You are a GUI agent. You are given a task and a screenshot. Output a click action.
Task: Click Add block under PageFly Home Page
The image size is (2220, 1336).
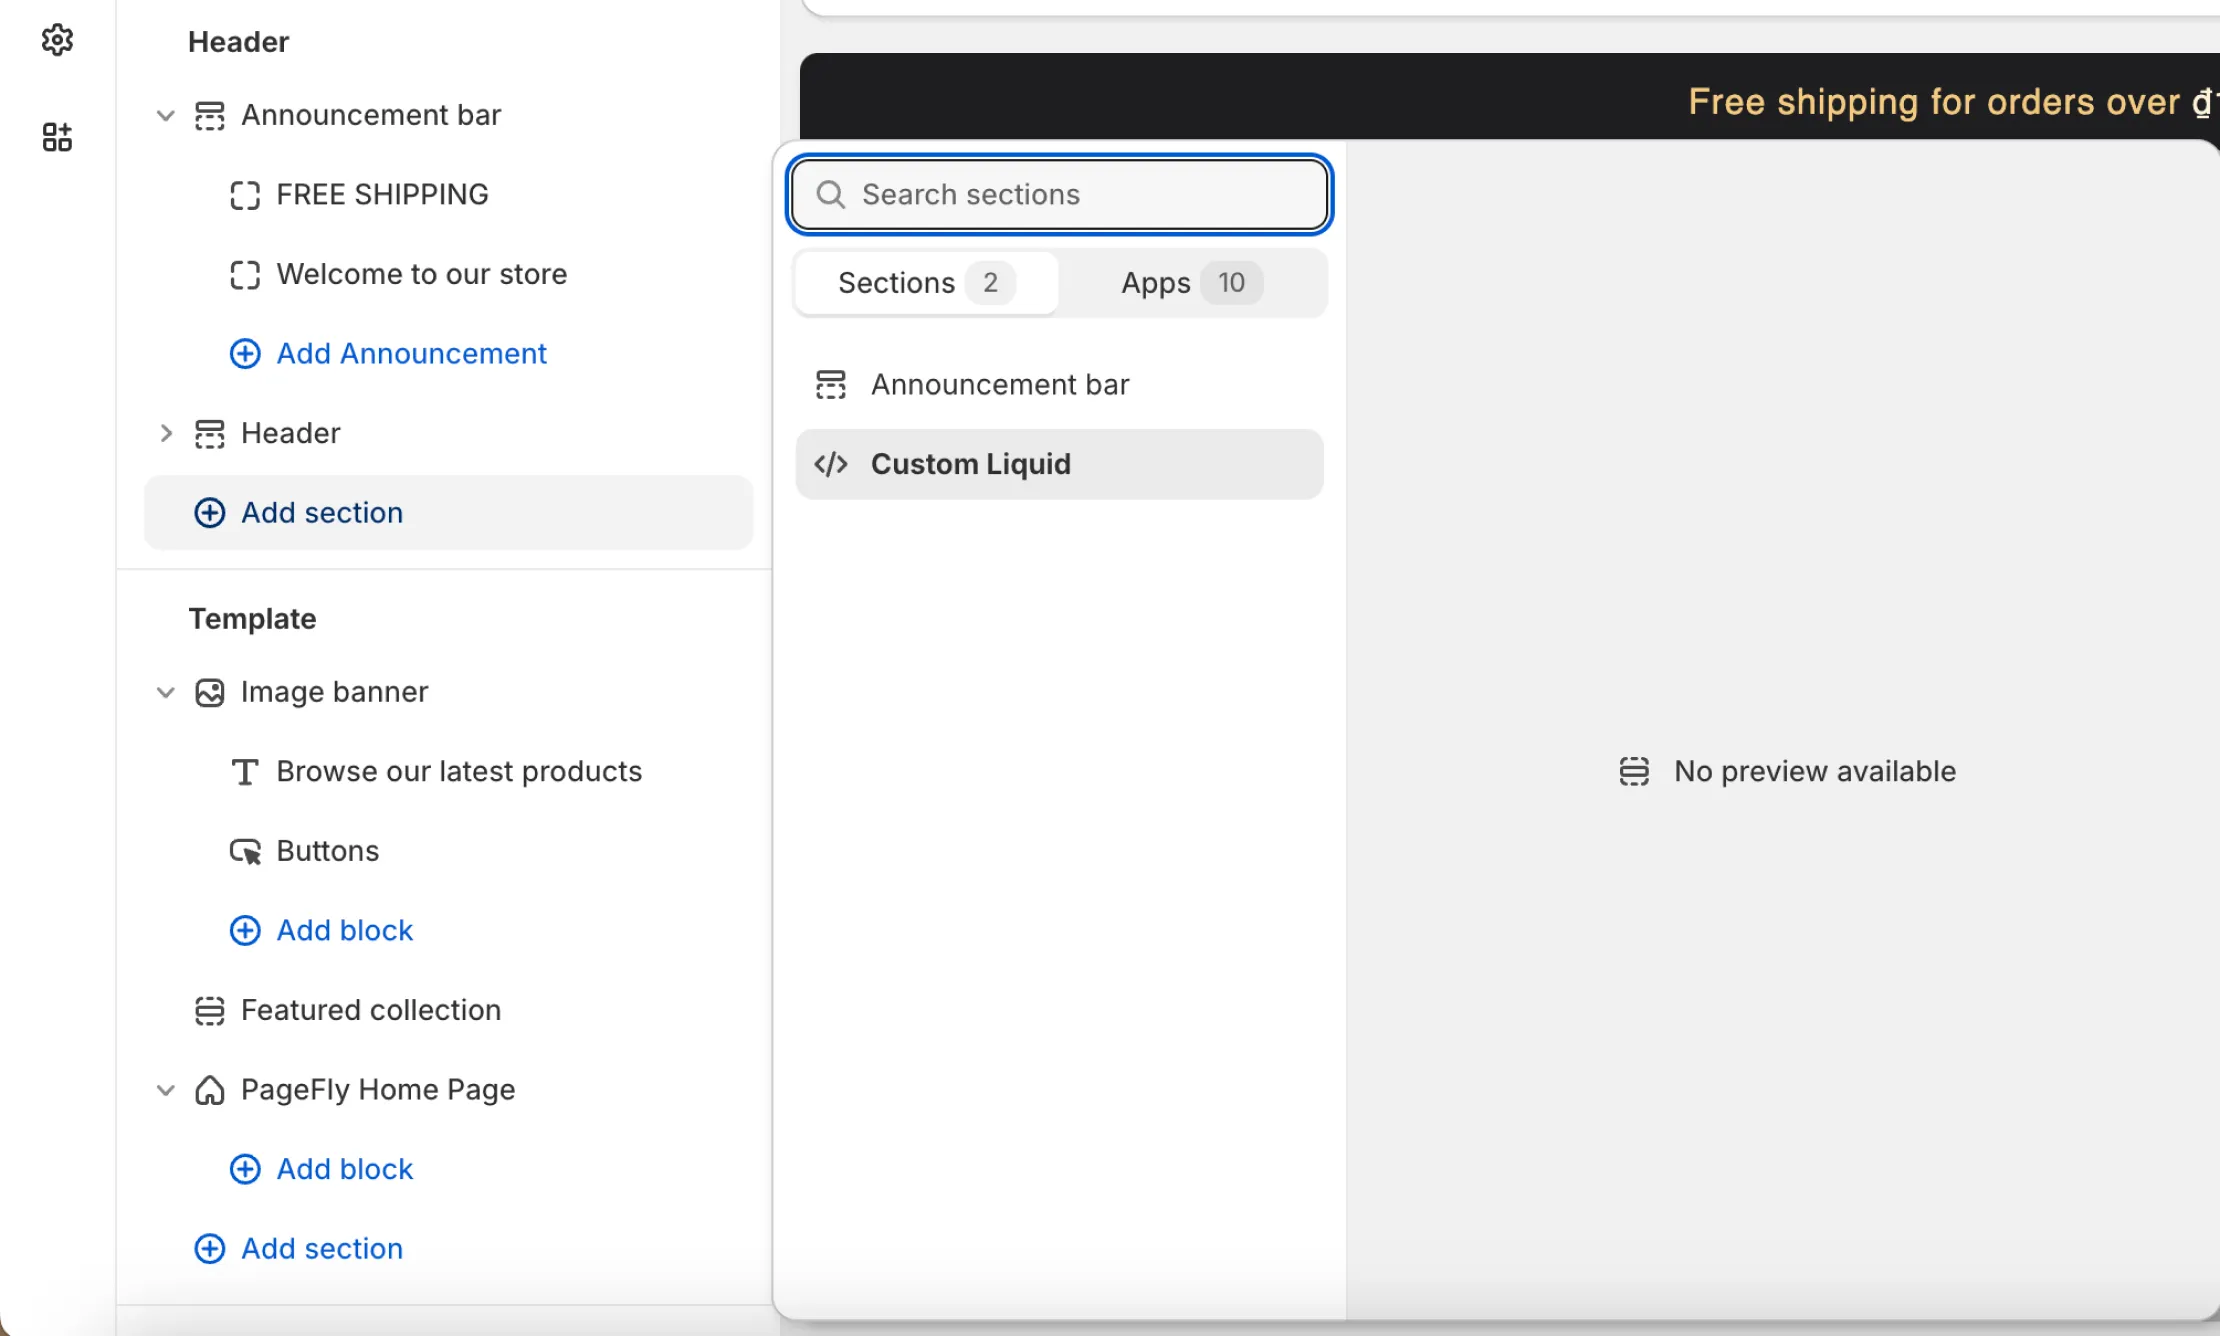coord(344,1169)
